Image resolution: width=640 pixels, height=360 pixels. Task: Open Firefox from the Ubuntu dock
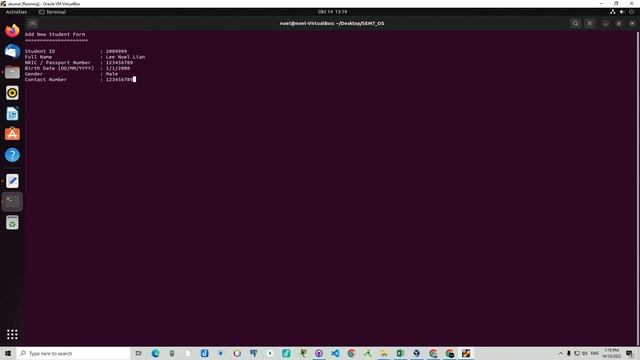[12, 31]
